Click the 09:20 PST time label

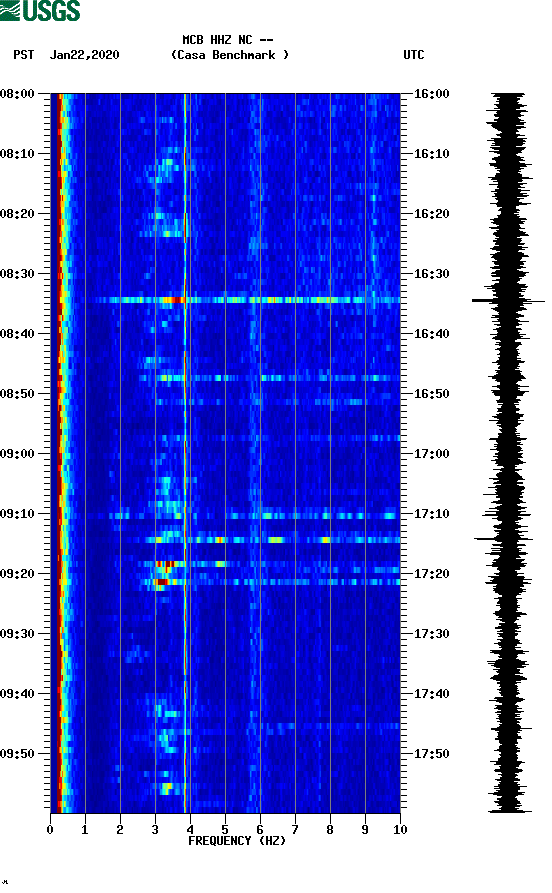(x=17, y=574)
